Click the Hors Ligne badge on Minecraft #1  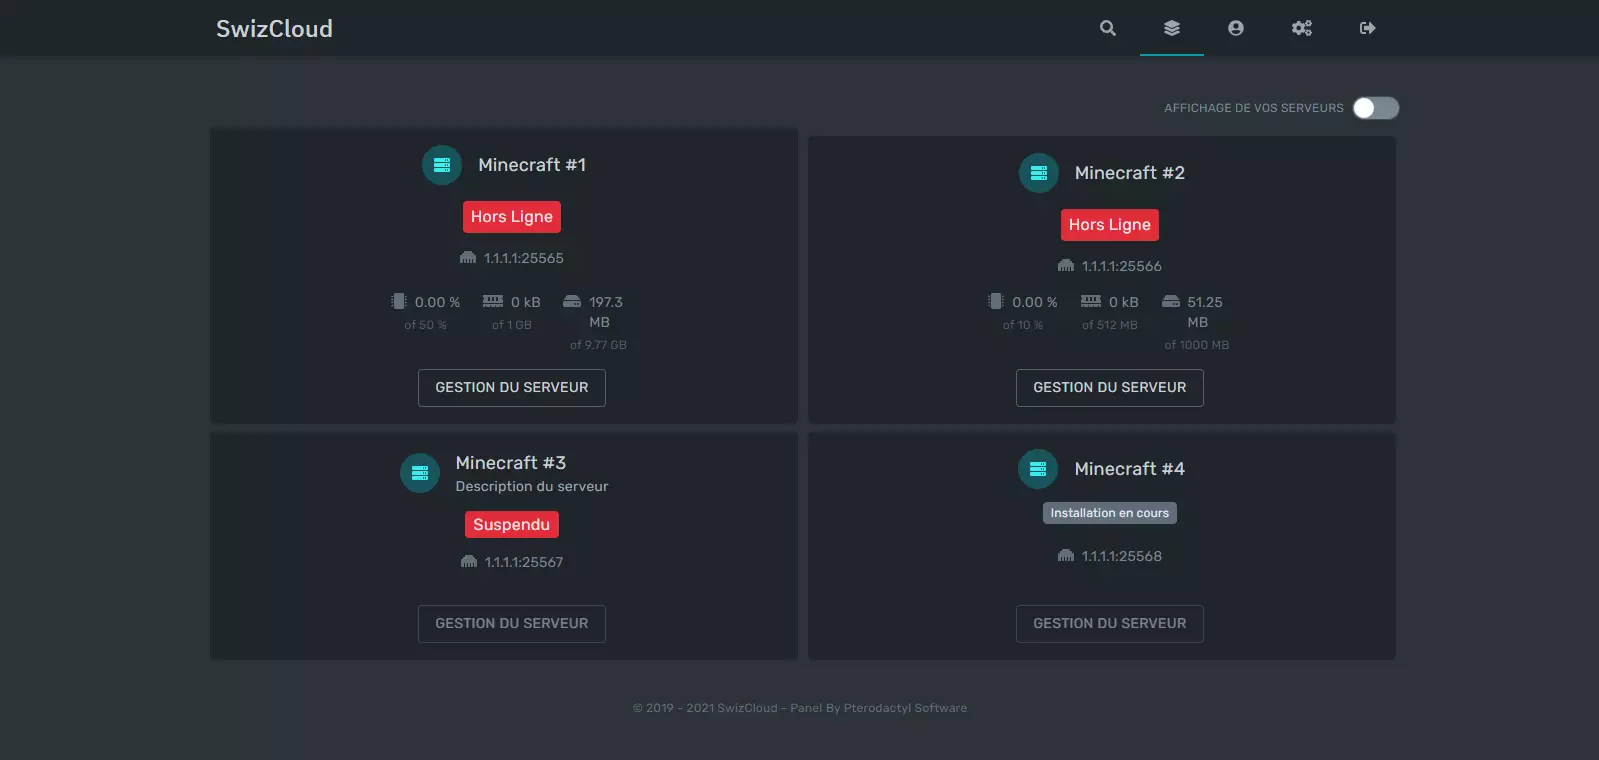tap(511, 217)
